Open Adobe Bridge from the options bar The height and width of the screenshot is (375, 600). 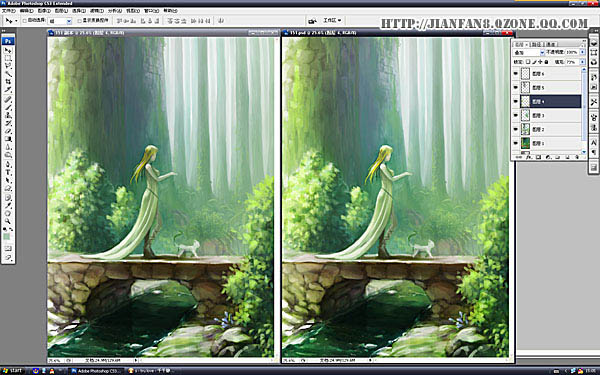coord(313,20)
